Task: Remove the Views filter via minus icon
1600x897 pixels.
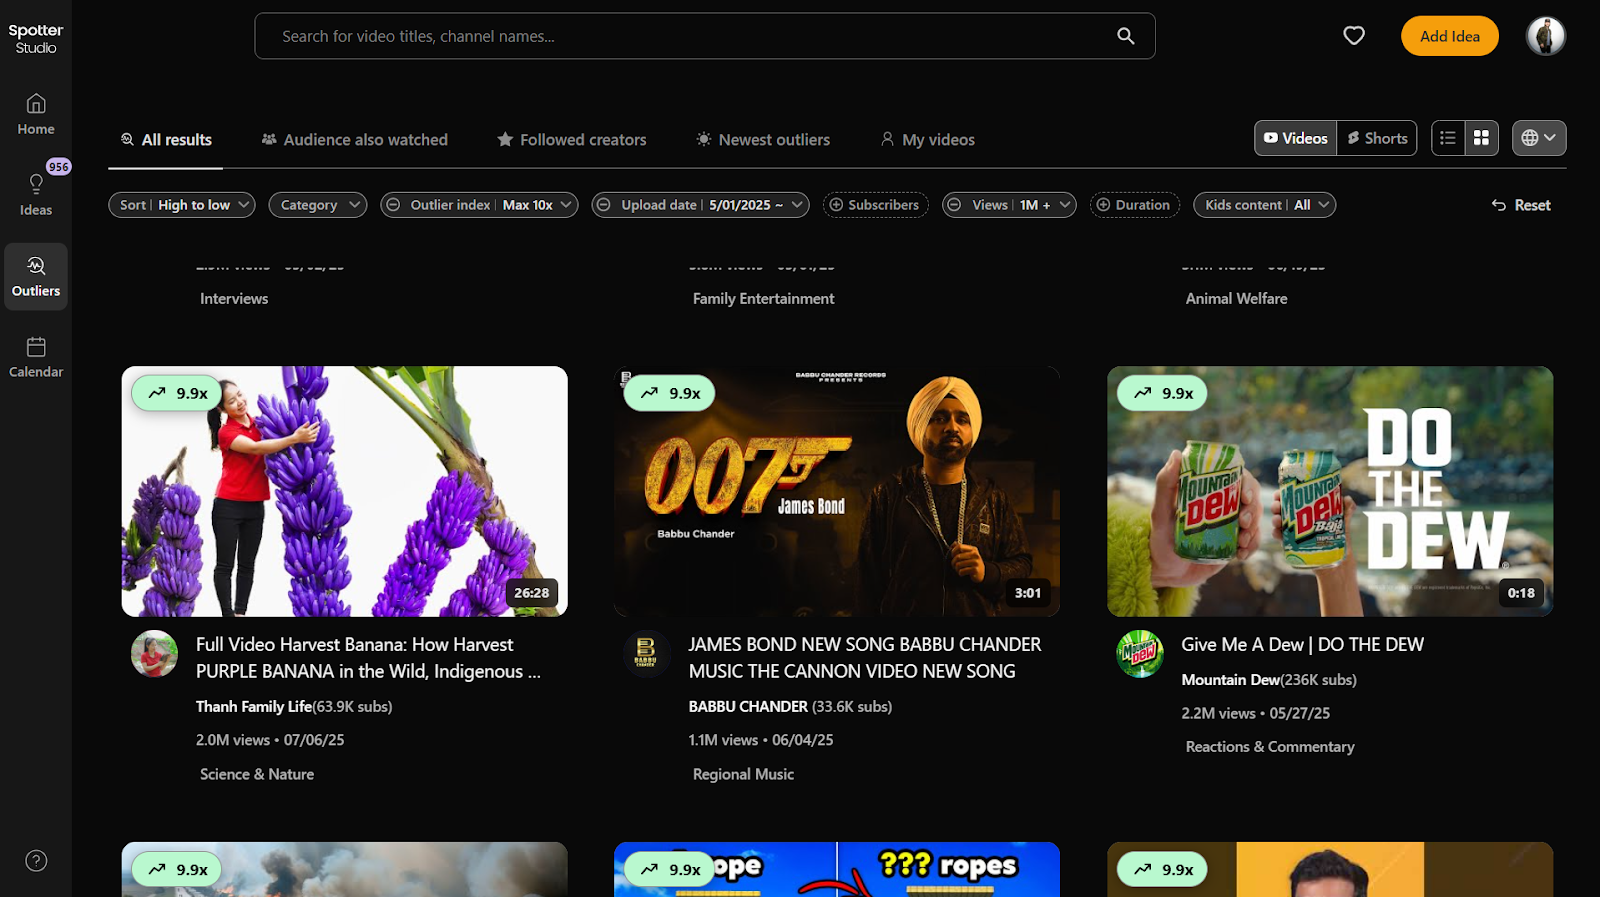Action: pyautogui.click(x=954, y=205)
